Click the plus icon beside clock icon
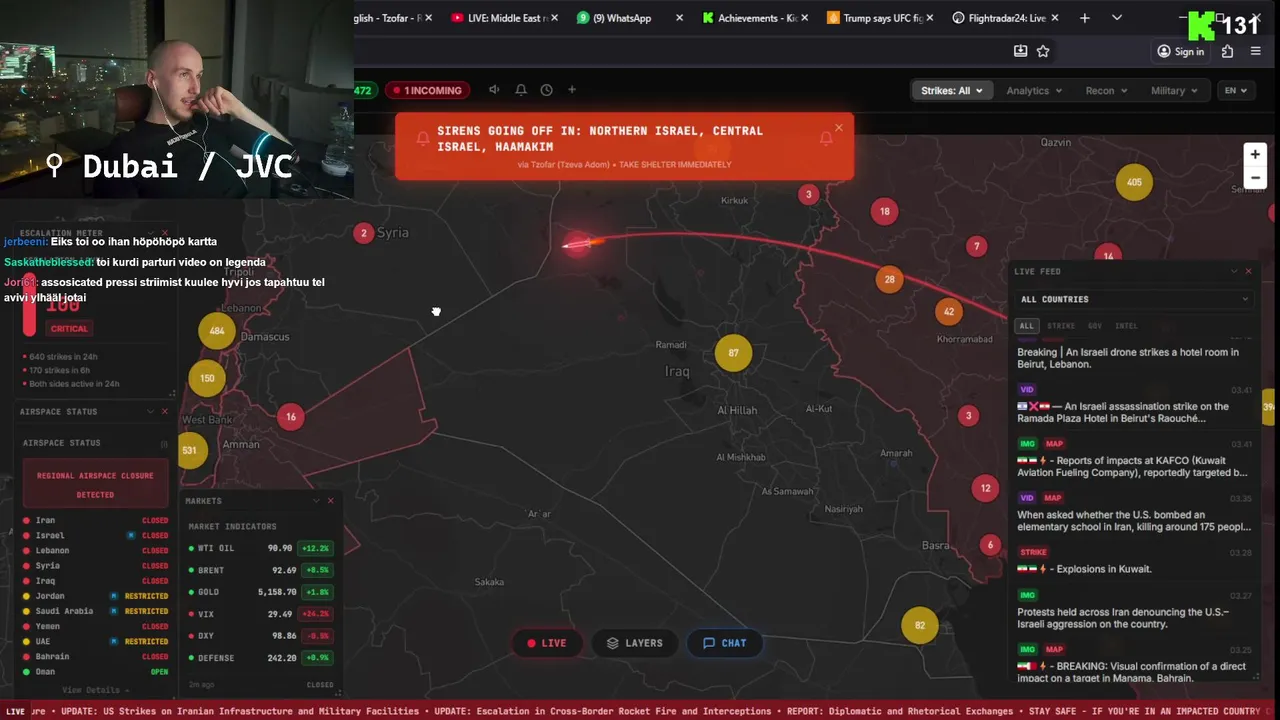1280x720 pixels. 572,90
